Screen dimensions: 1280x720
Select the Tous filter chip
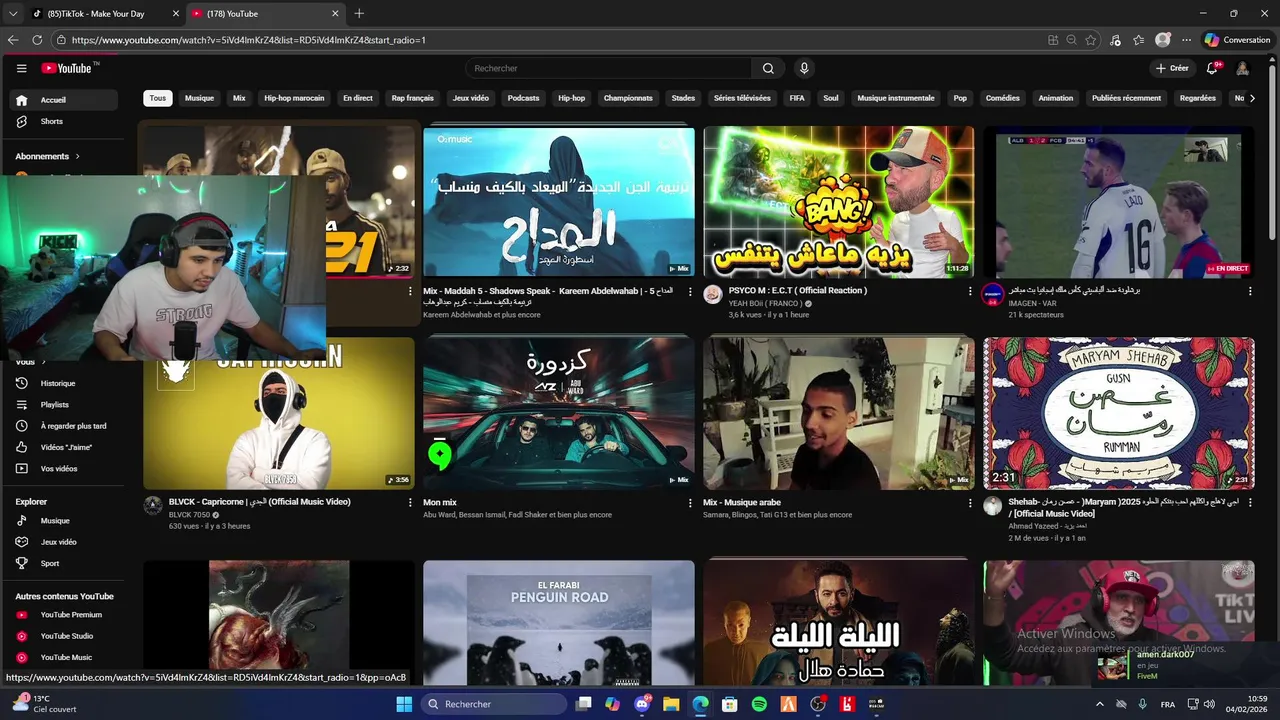click(158, 98)
